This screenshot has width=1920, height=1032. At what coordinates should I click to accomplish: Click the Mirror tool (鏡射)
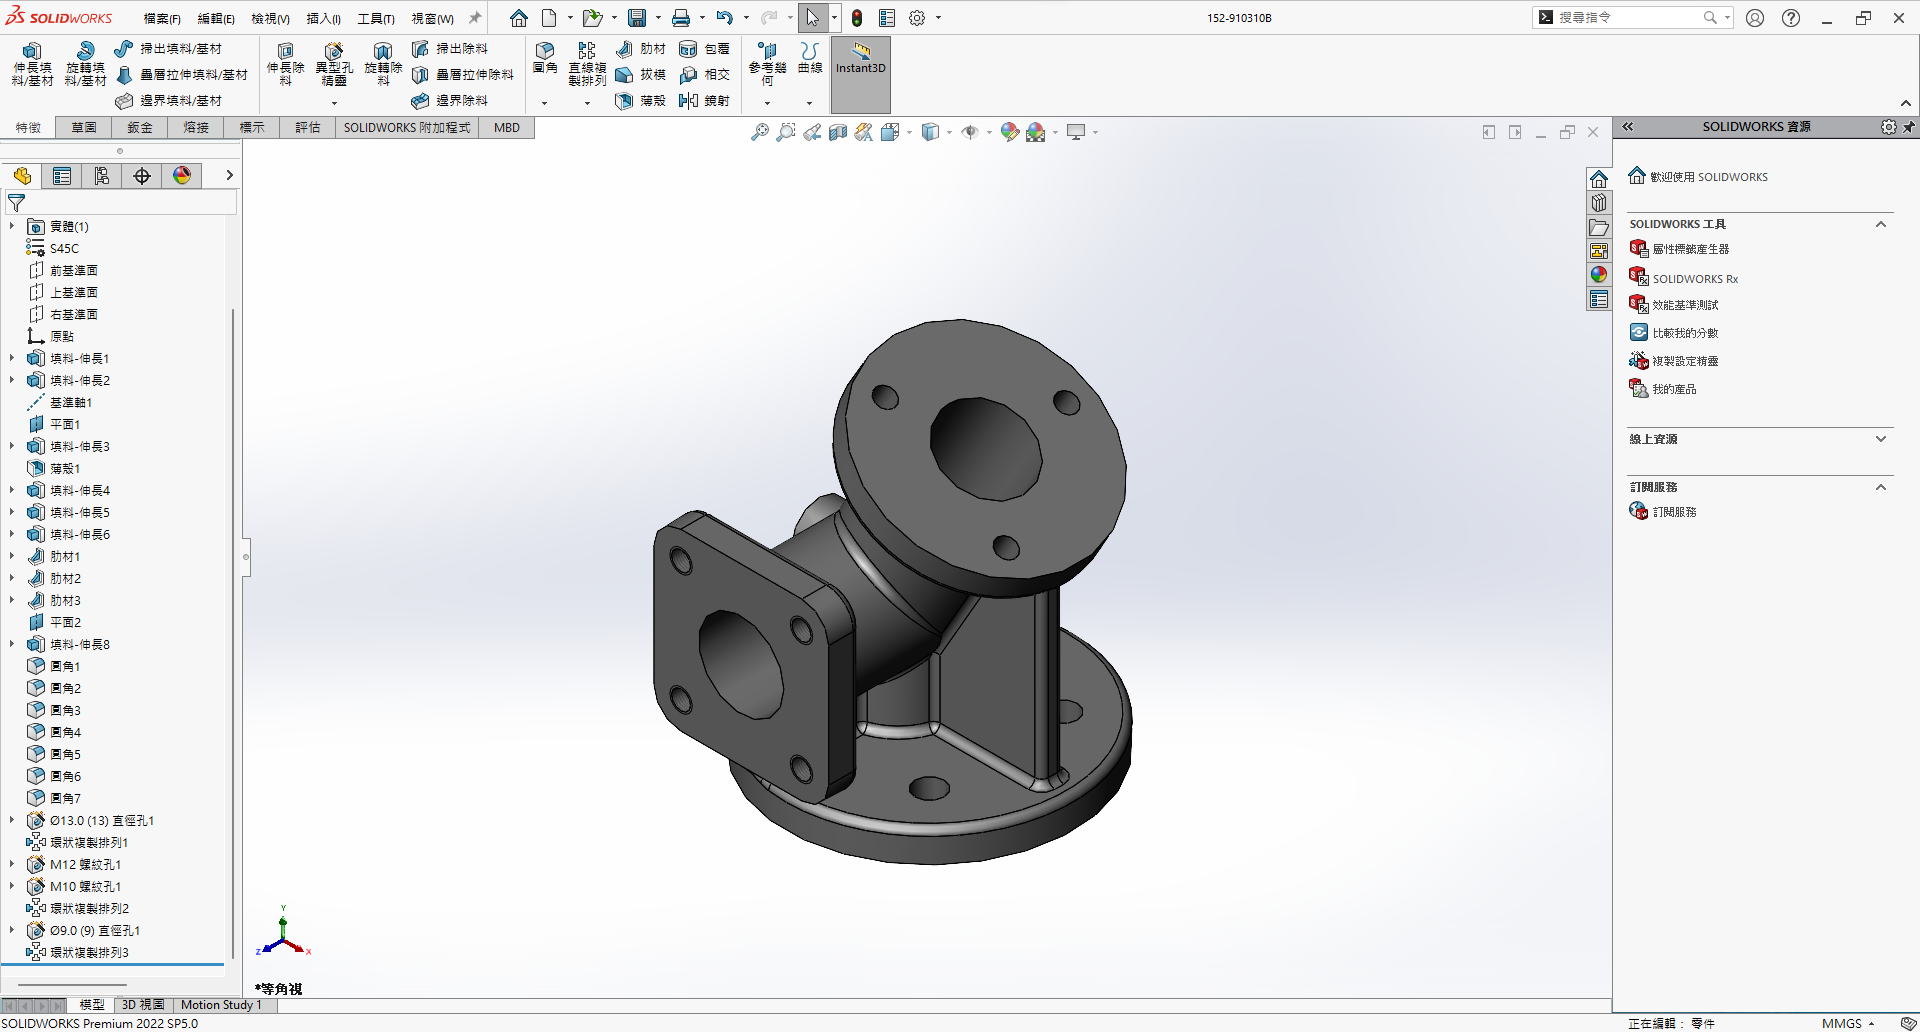click(x=704, y=101)
